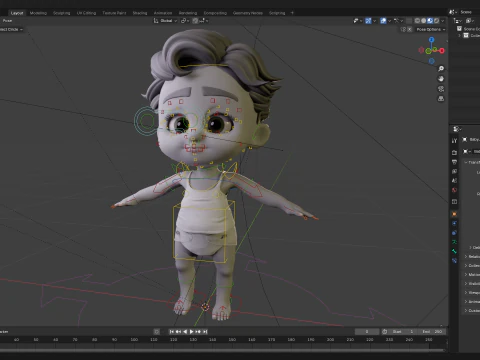
Task: Switch perspective/orthographic grid icon
Action: [441, 99]
